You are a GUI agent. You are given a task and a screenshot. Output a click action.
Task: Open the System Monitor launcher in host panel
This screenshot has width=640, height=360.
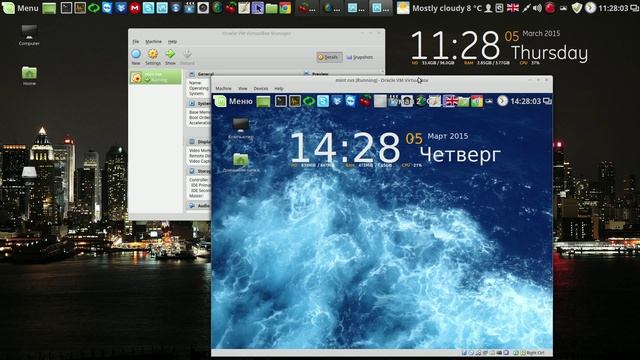80,8
